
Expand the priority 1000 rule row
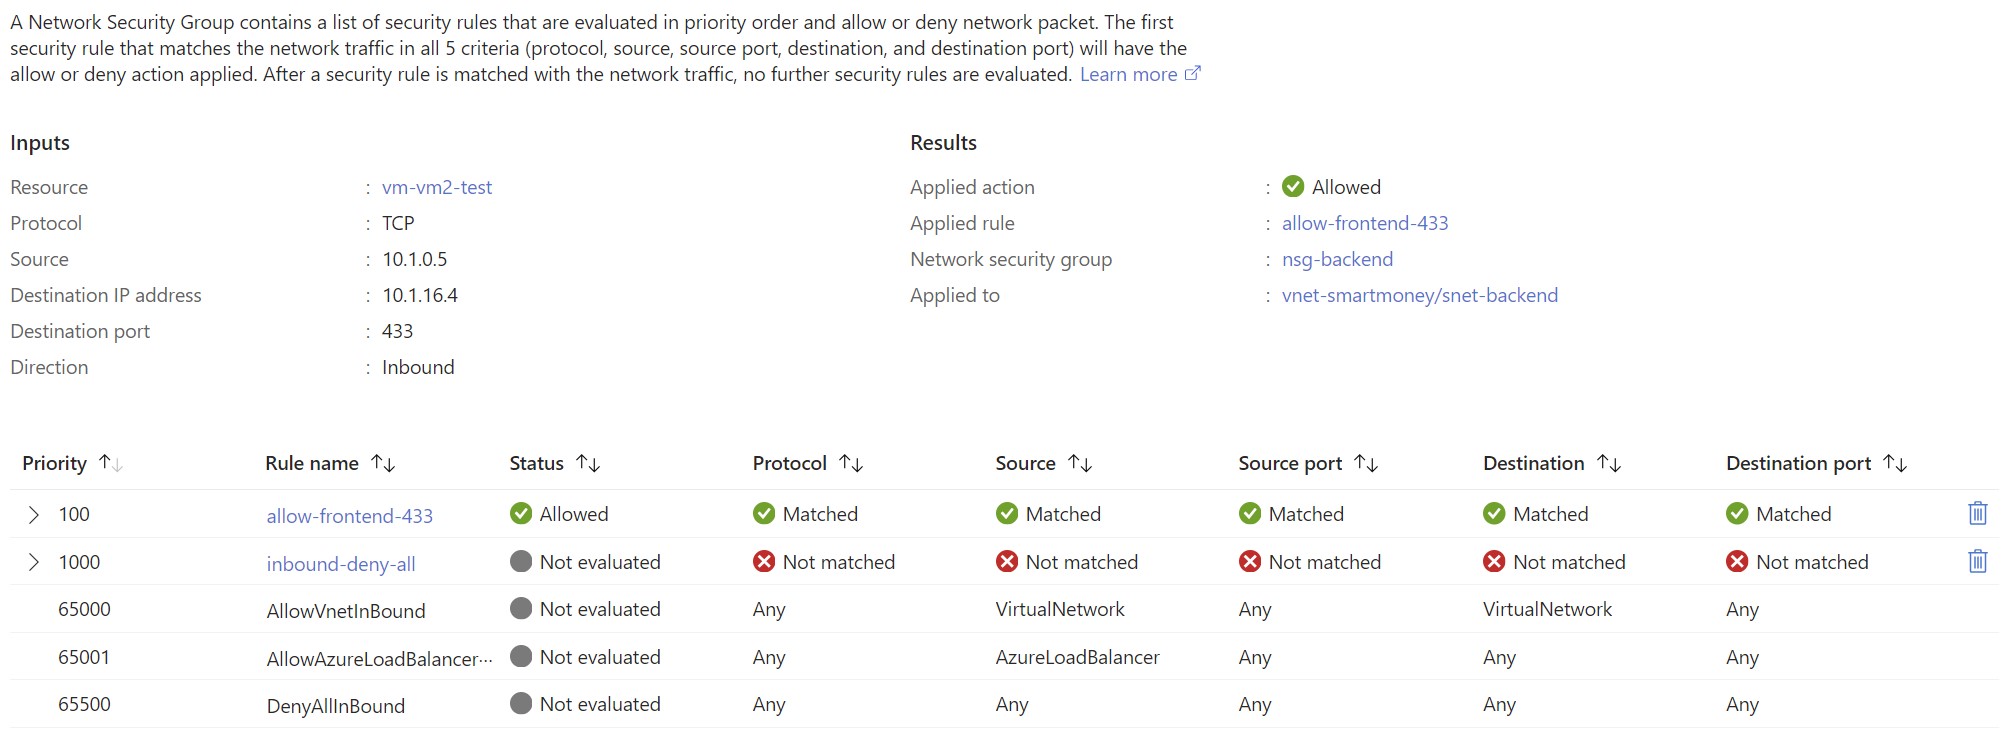tap(33, 562)
